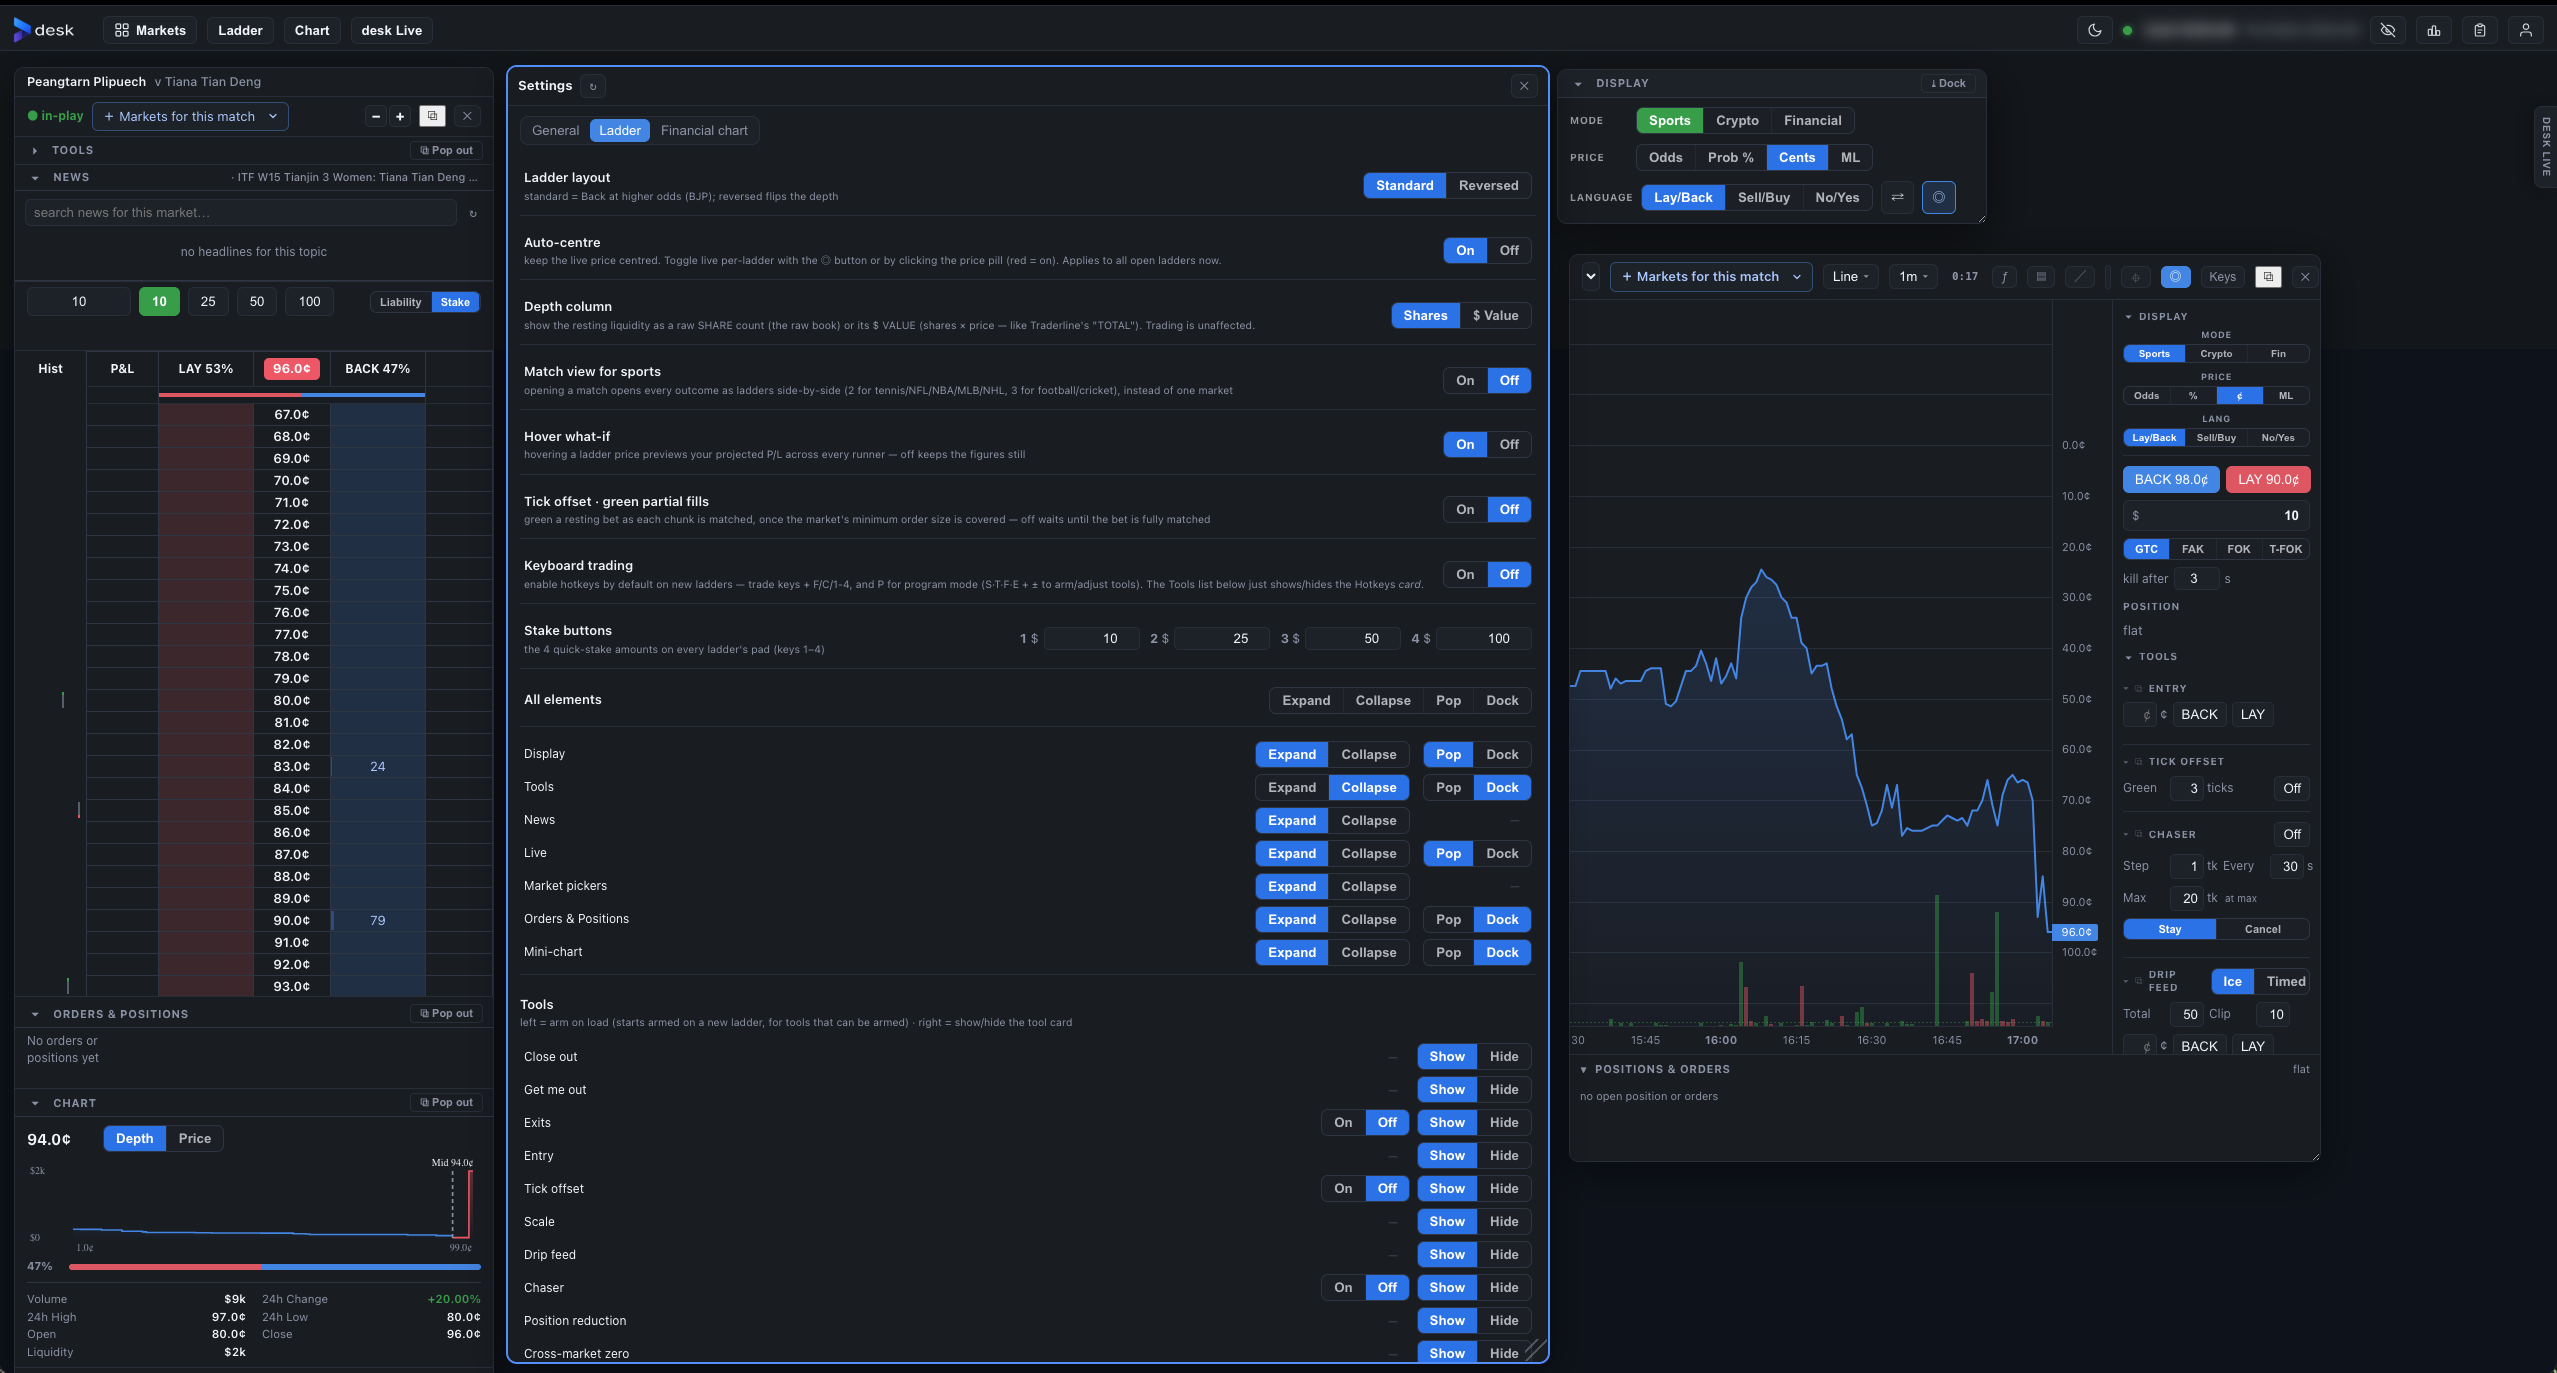This screenshot has width=2557, height=1373.
Task: Open the bar chart stats icon
Action: [x=2434, y=30]
